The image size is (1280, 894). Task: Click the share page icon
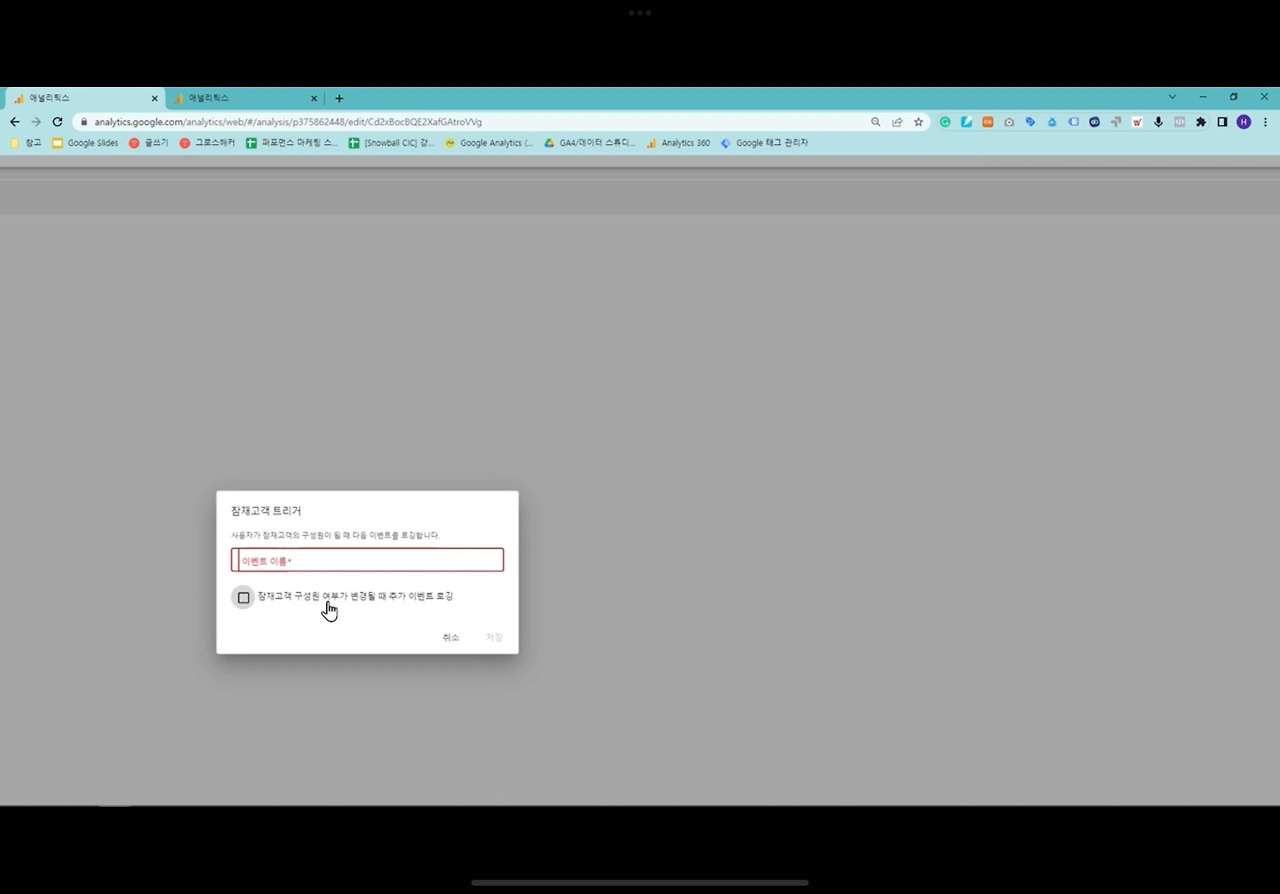click(897, 122)
